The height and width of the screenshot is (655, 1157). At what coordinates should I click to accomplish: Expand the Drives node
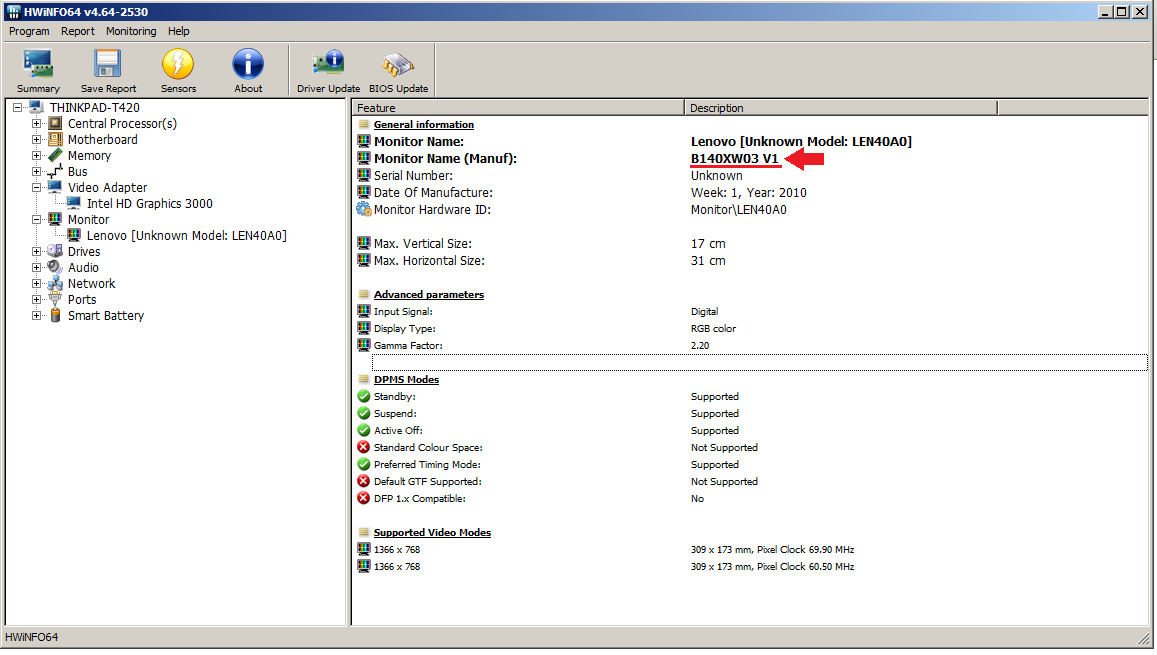click(x=36, y=252)
